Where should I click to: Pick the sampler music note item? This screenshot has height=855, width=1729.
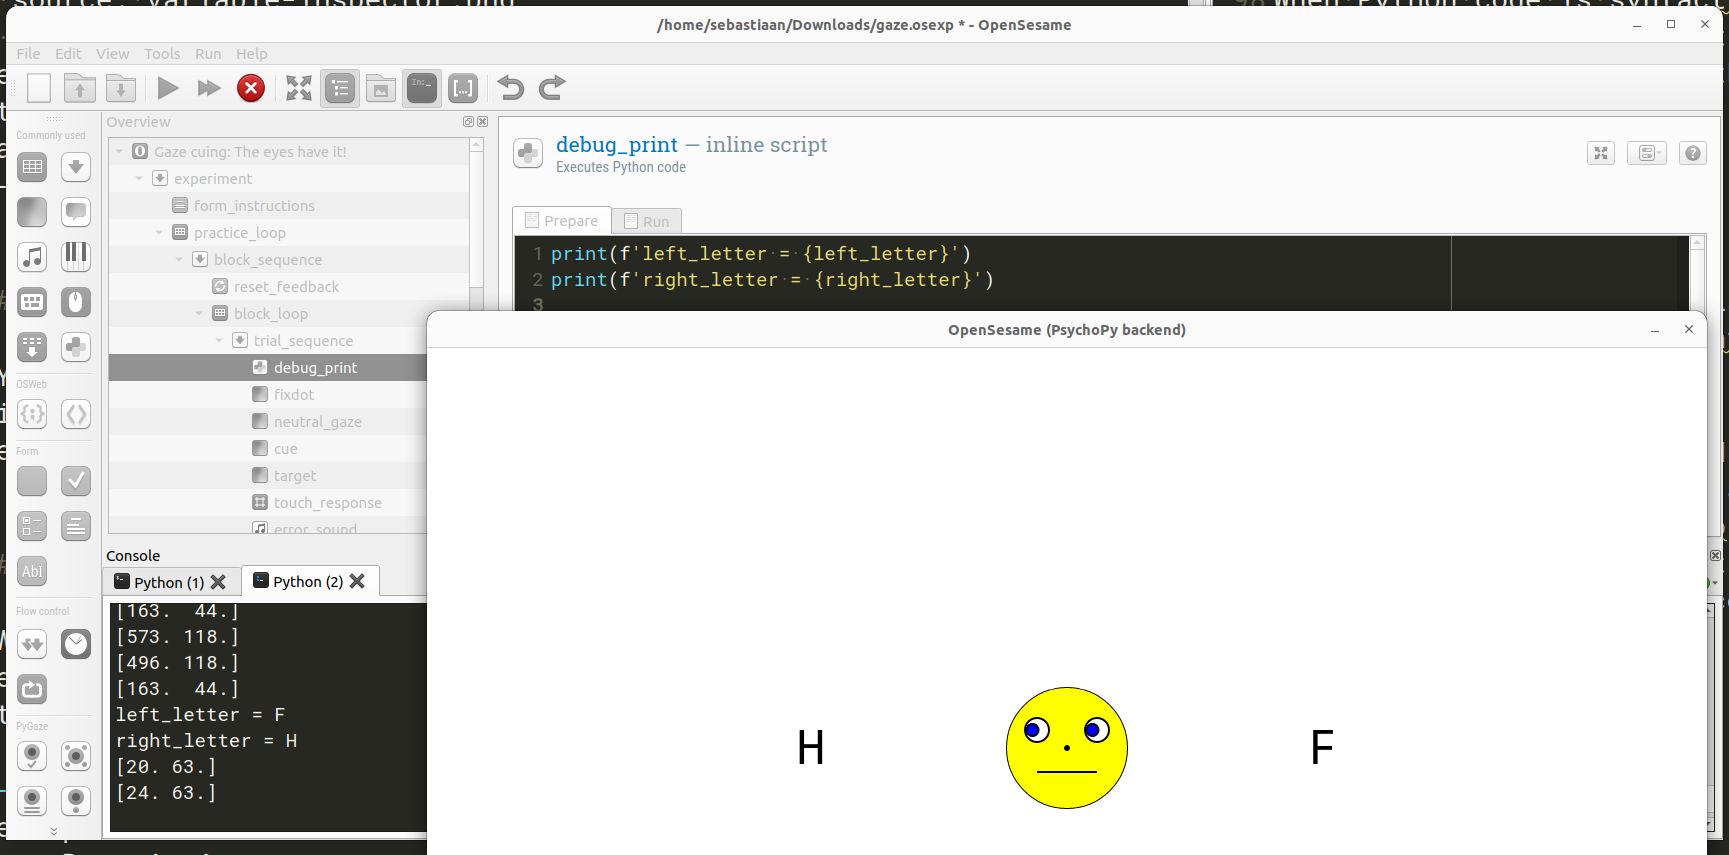[32, 257]
